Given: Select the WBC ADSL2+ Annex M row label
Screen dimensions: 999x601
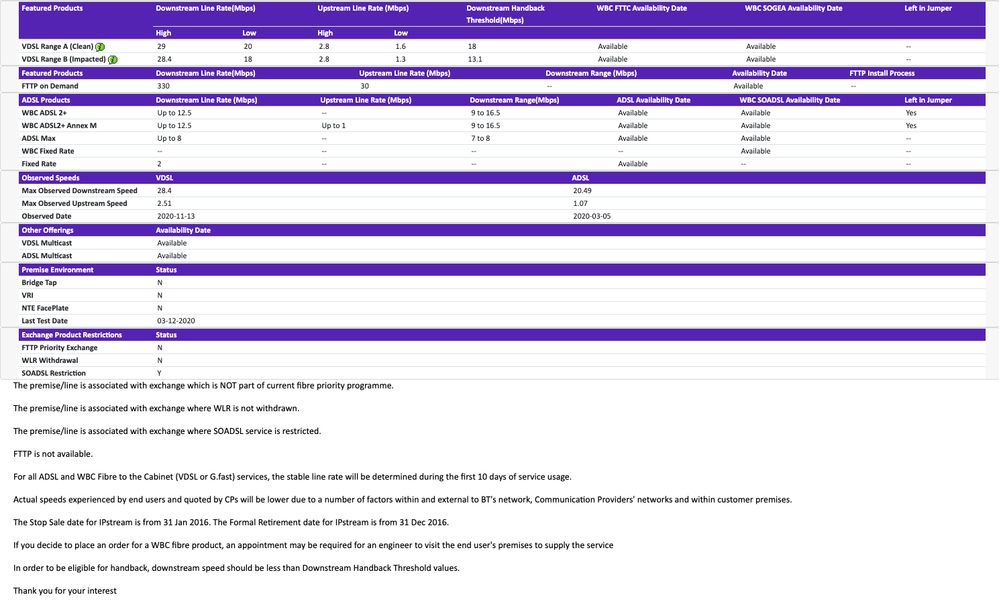Looking at the screenshot, I should pos(60,126).
